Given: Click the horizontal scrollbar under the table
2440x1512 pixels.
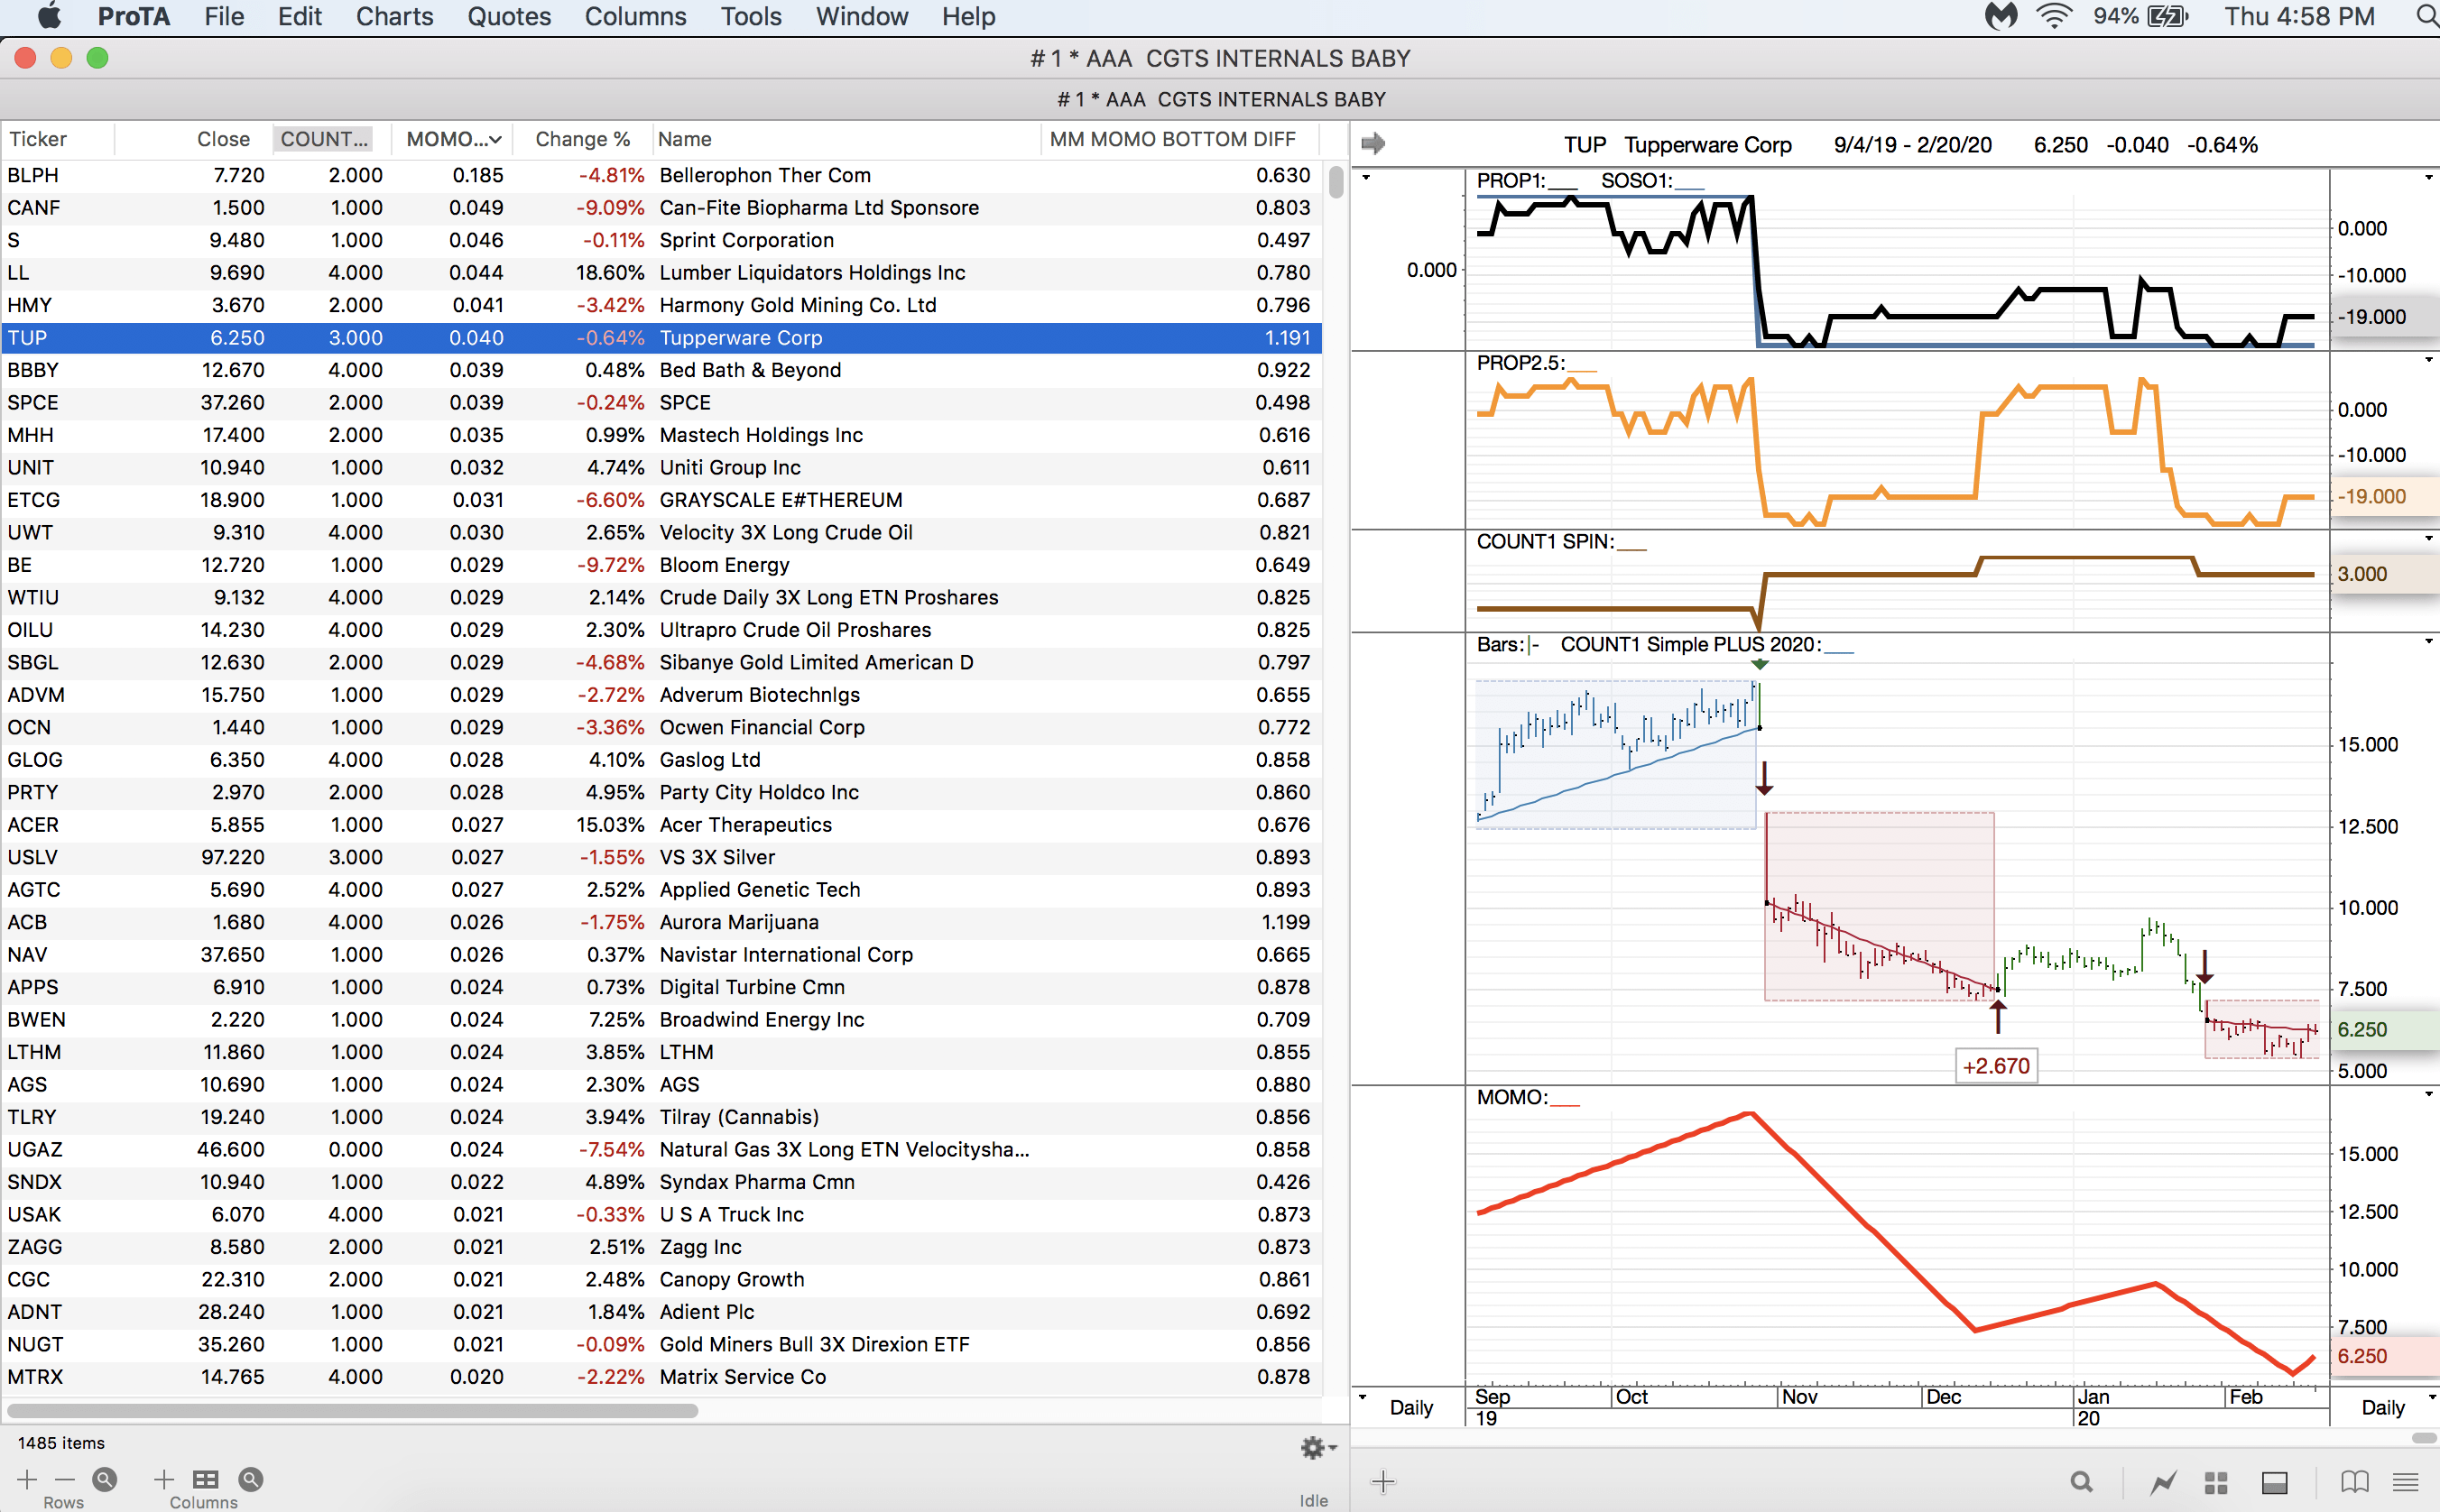Looking at the screenshot, I should (x=352, y=1410).
